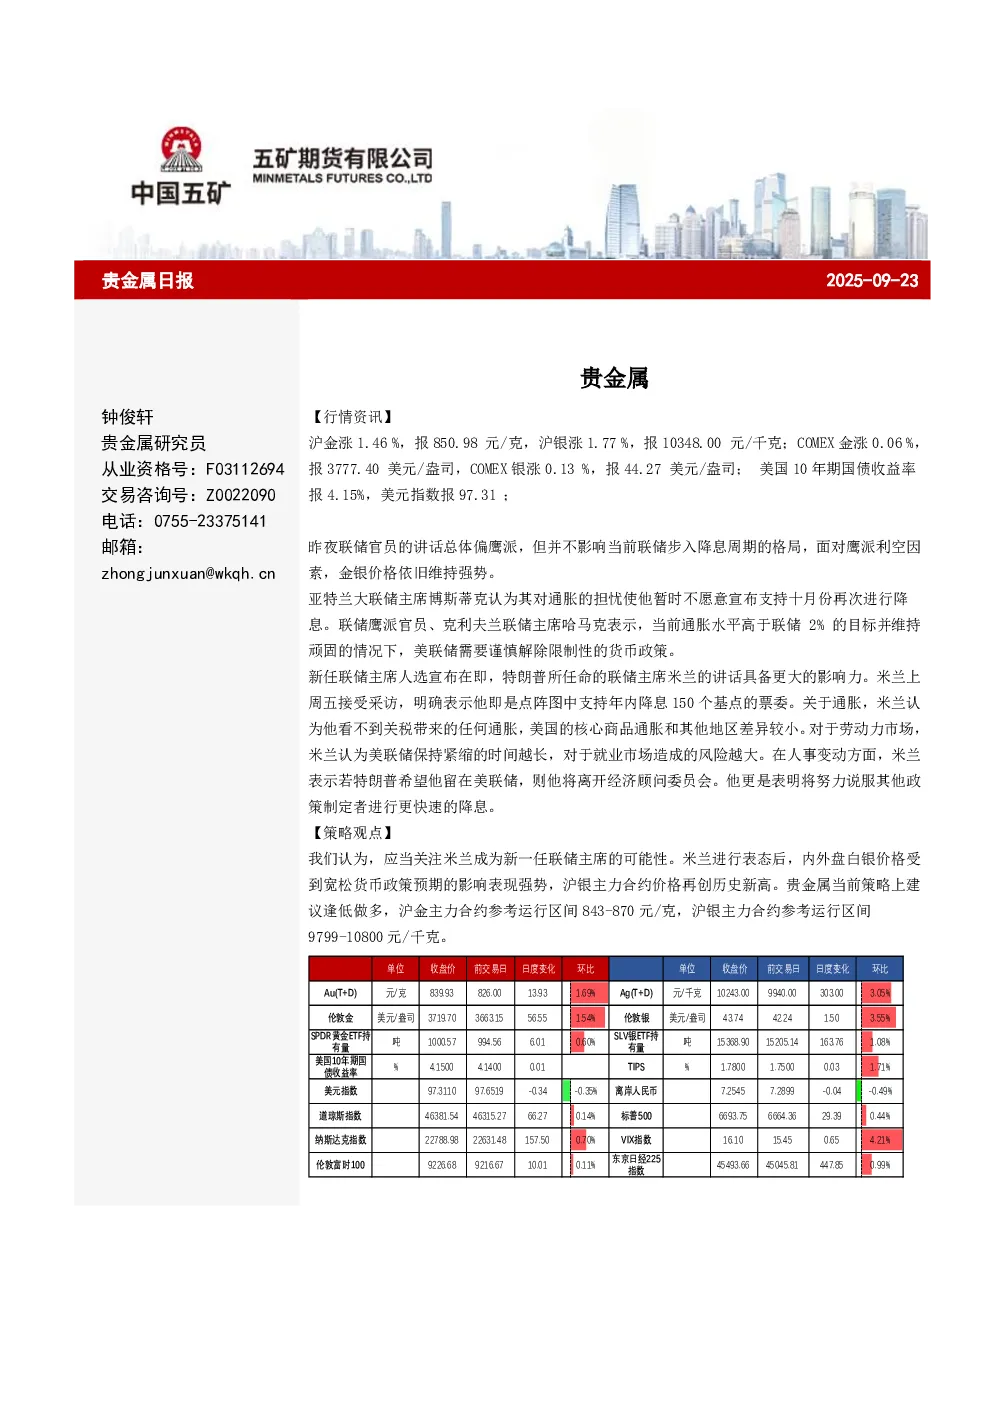Click the 标普500 row label

(636, 1116)
